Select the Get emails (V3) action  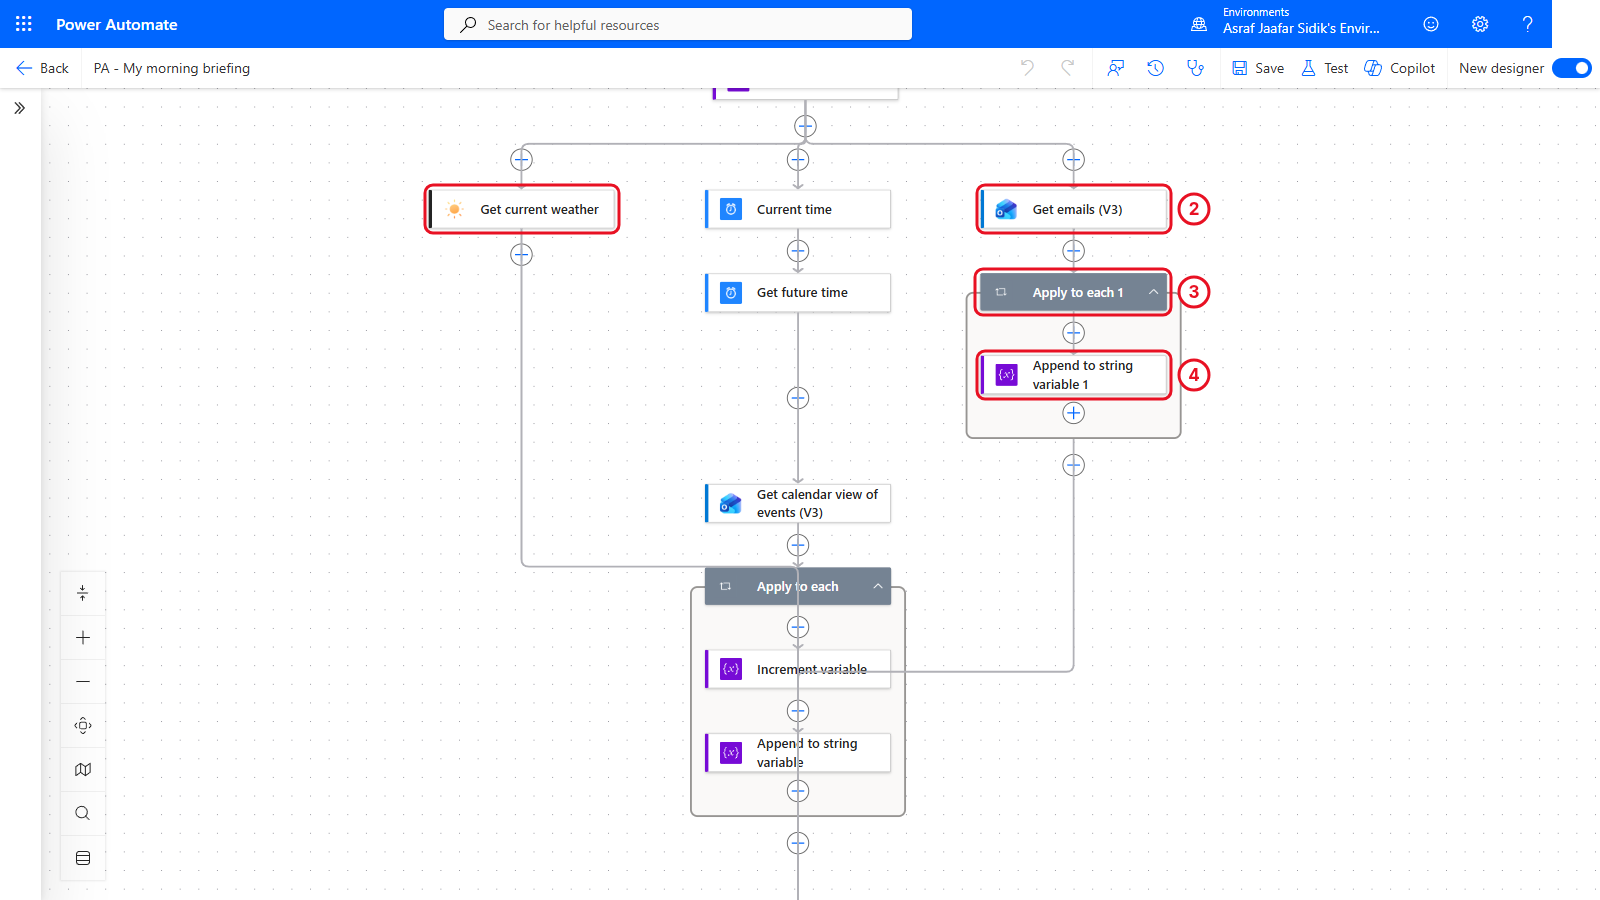point(1074,209)
